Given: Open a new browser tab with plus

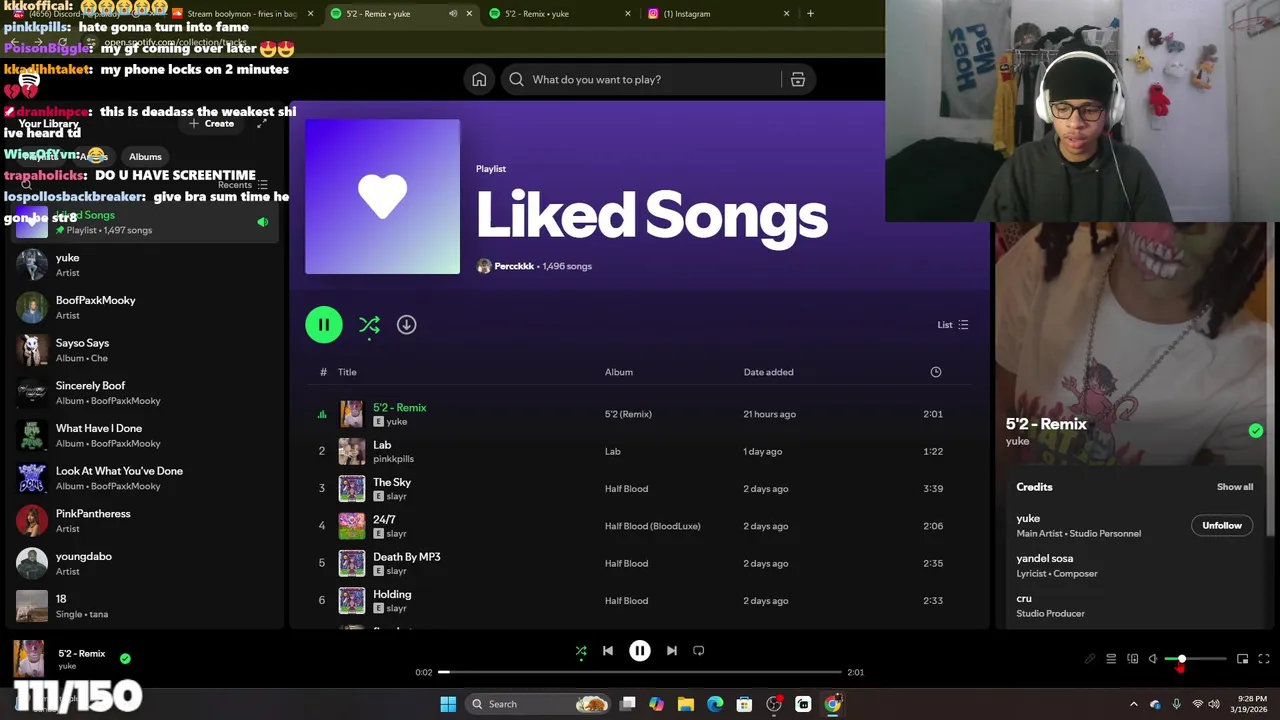Looking at the screenshot, I should [810, 14].
